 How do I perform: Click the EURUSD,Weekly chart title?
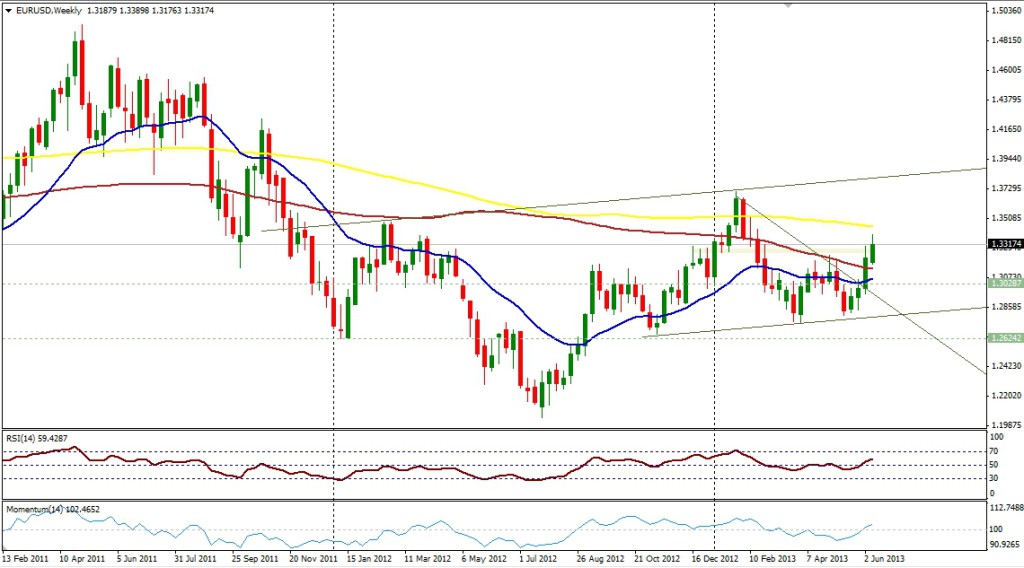pyautogui.click(x=48, y=11)
